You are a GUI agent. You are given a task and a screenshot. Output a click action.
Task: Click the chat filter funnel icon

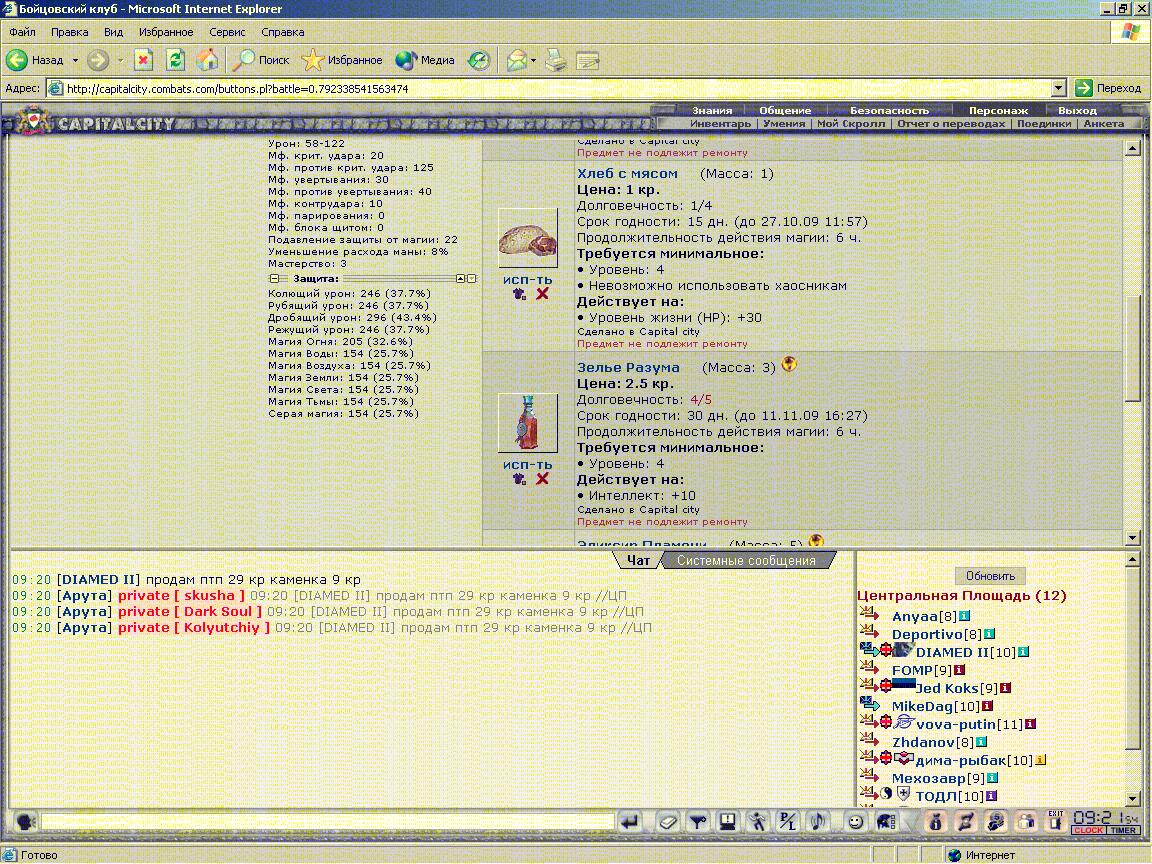[x=697, y=821]
